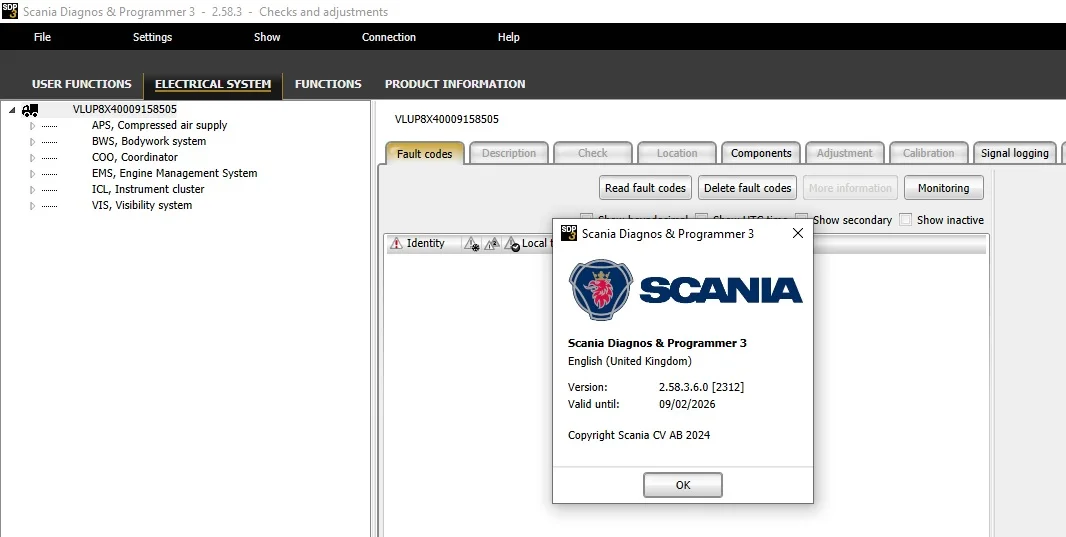
Task: Click the SDP3 icon in the About dialog
Action: pyautogui.click(x=569, y=233)
